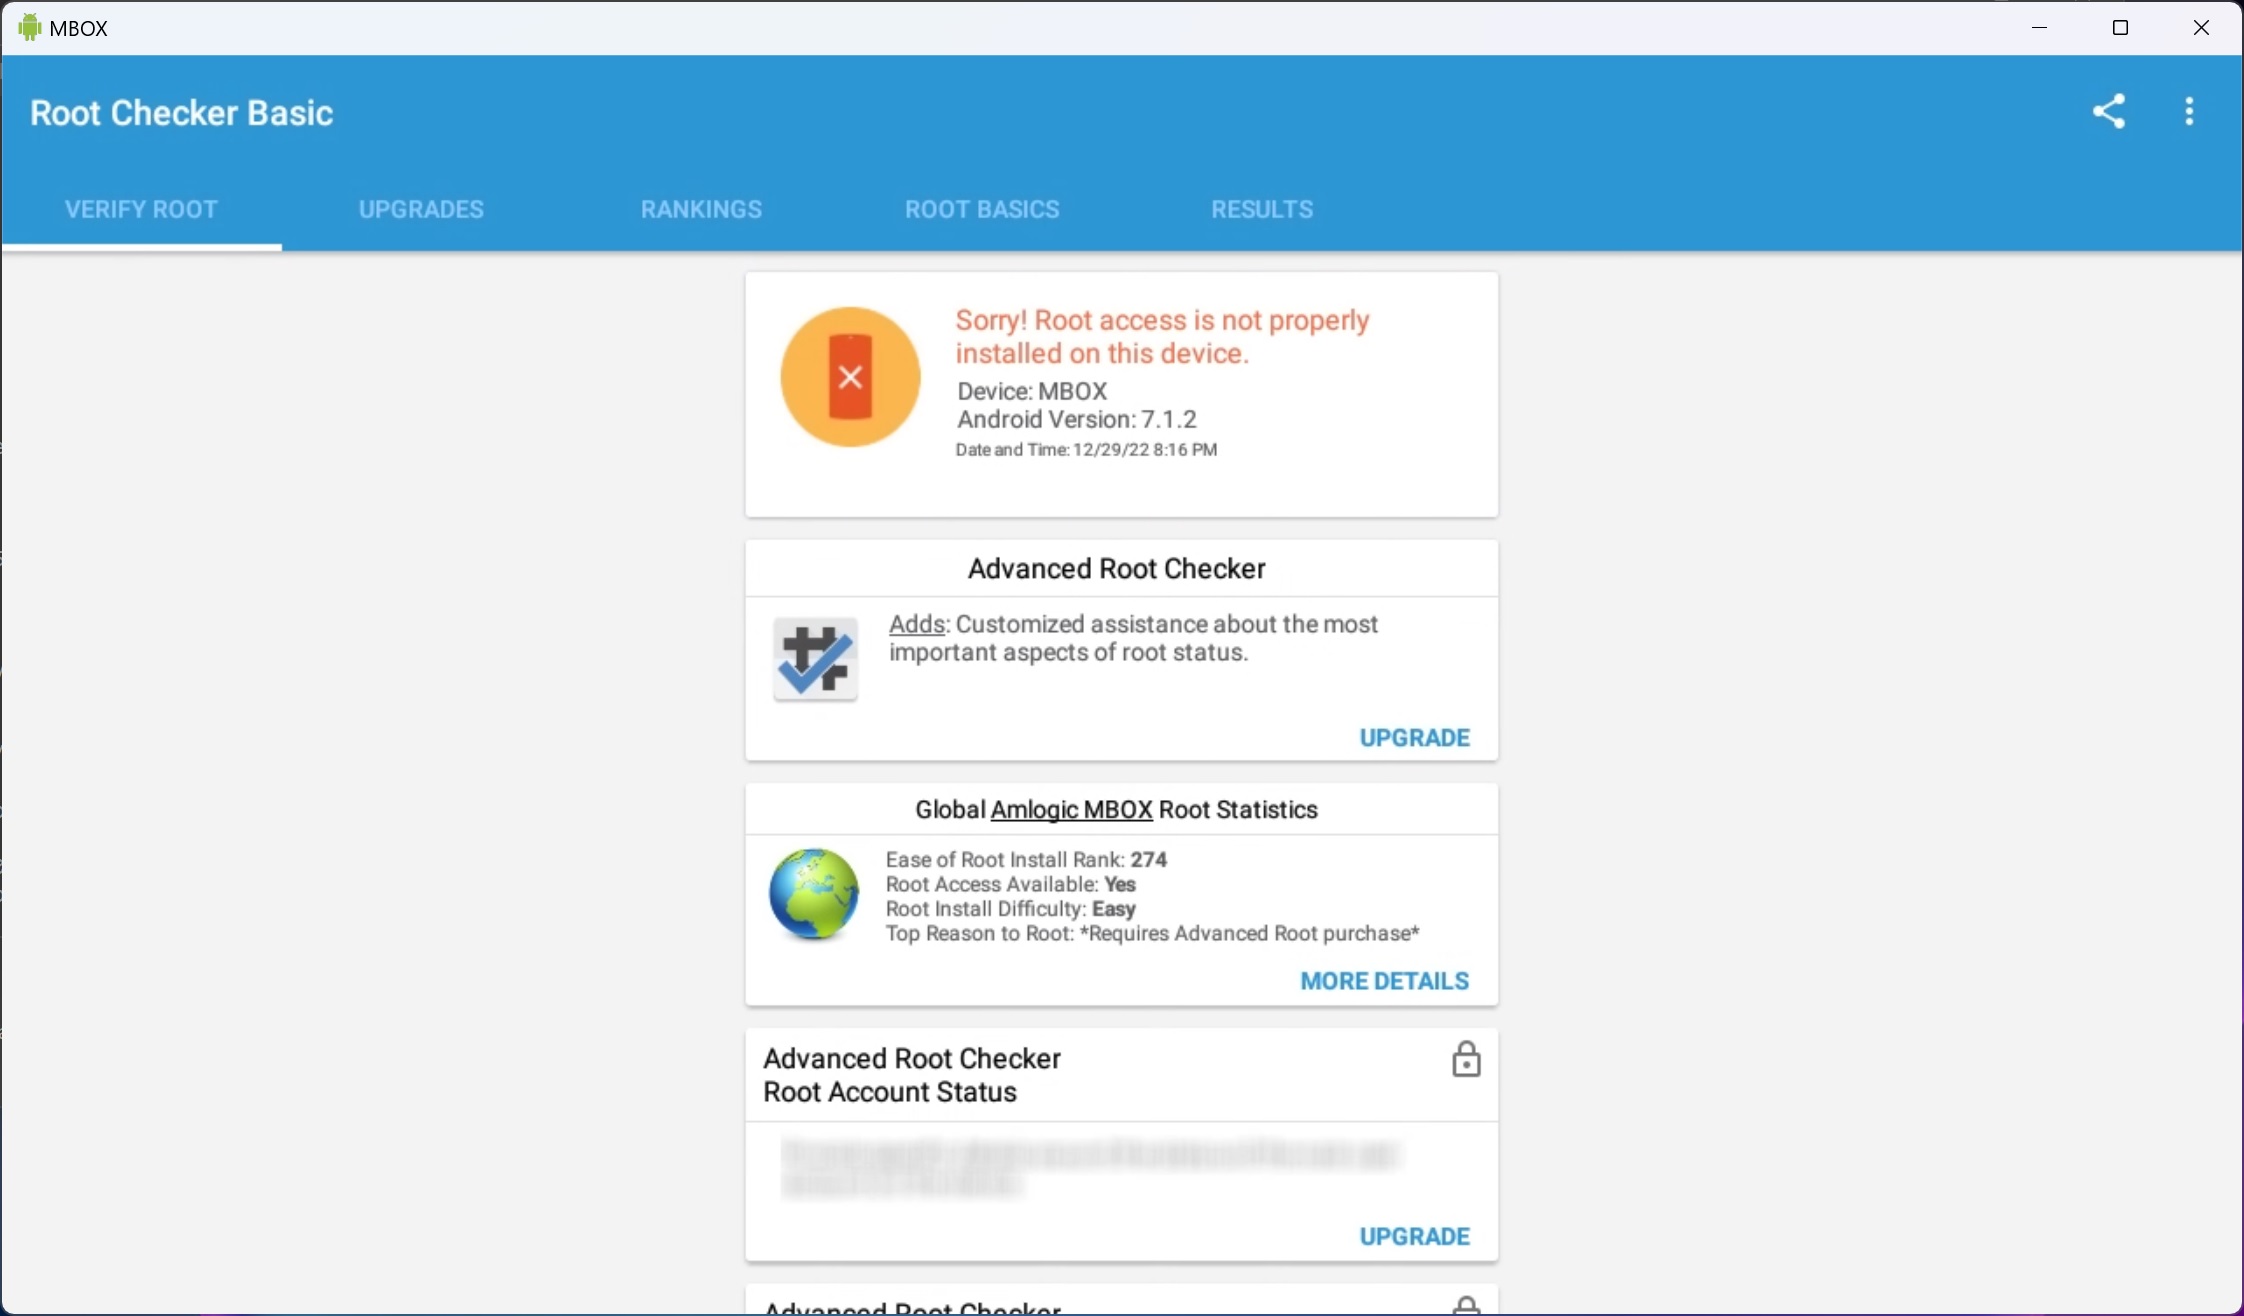Image resolution: width=2244 pixels, height=1316 pixels.
Task: Click 'Root Install Difficulty: Easy' line
Action: point(1010,909)
